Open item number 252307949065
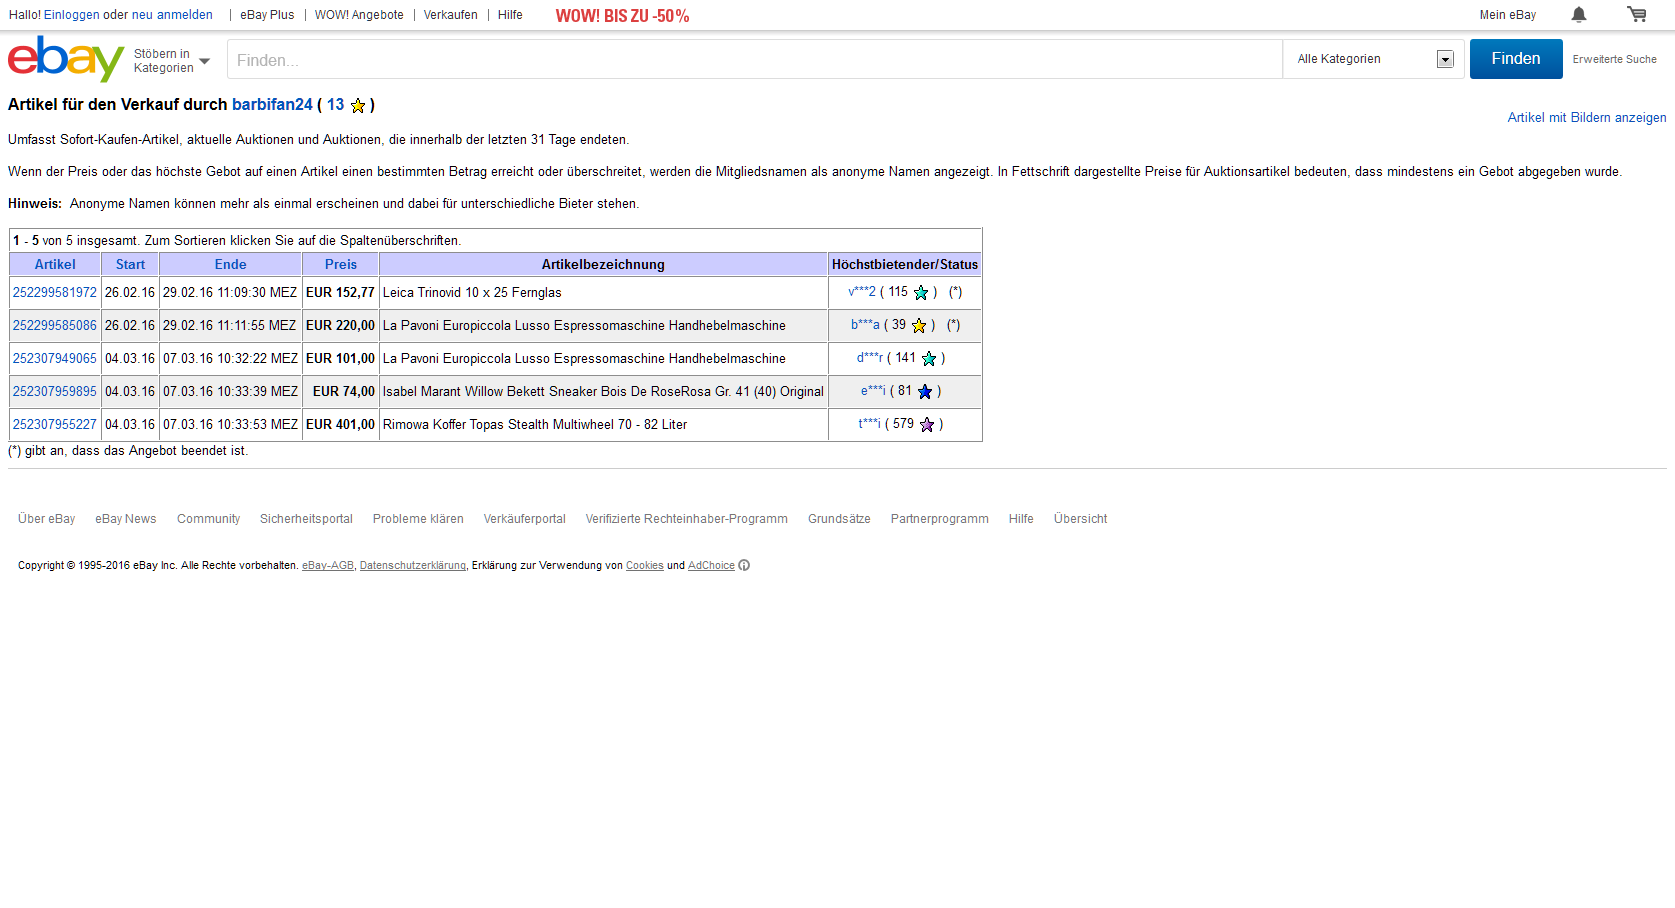The width and height of the screenshot is (1675, 908). coord(55,359)
